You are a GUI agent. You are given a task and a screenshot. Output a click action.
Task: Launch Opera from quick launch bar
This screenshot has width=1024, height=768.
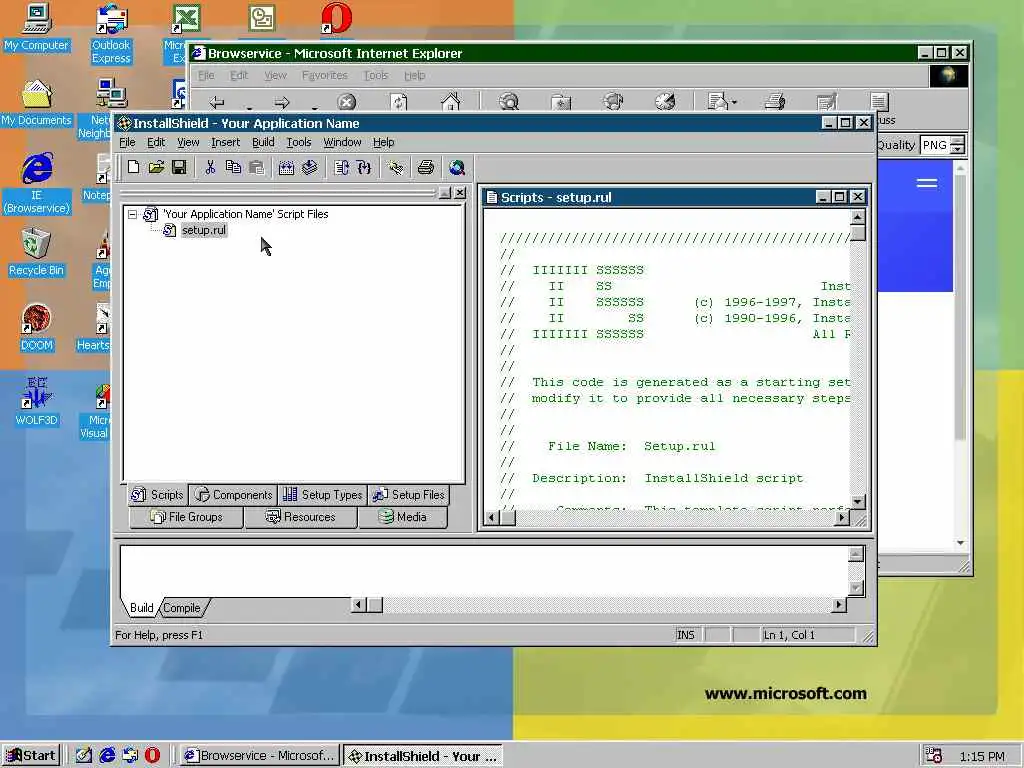pyautogui.click(x=152, y=756)
